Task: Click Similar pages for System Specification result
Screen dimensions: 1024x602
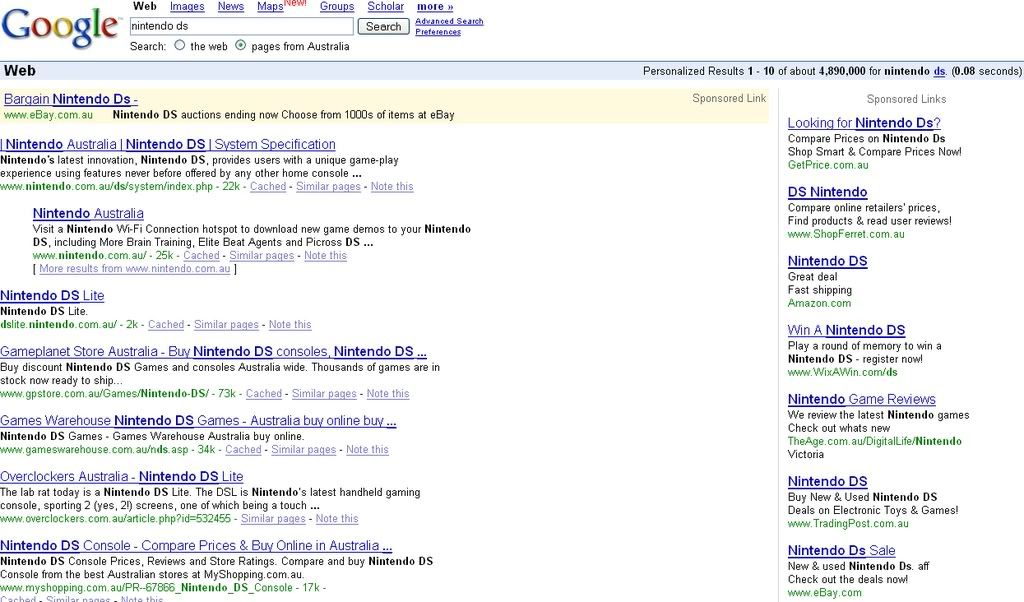Action: tap(328, 187)
